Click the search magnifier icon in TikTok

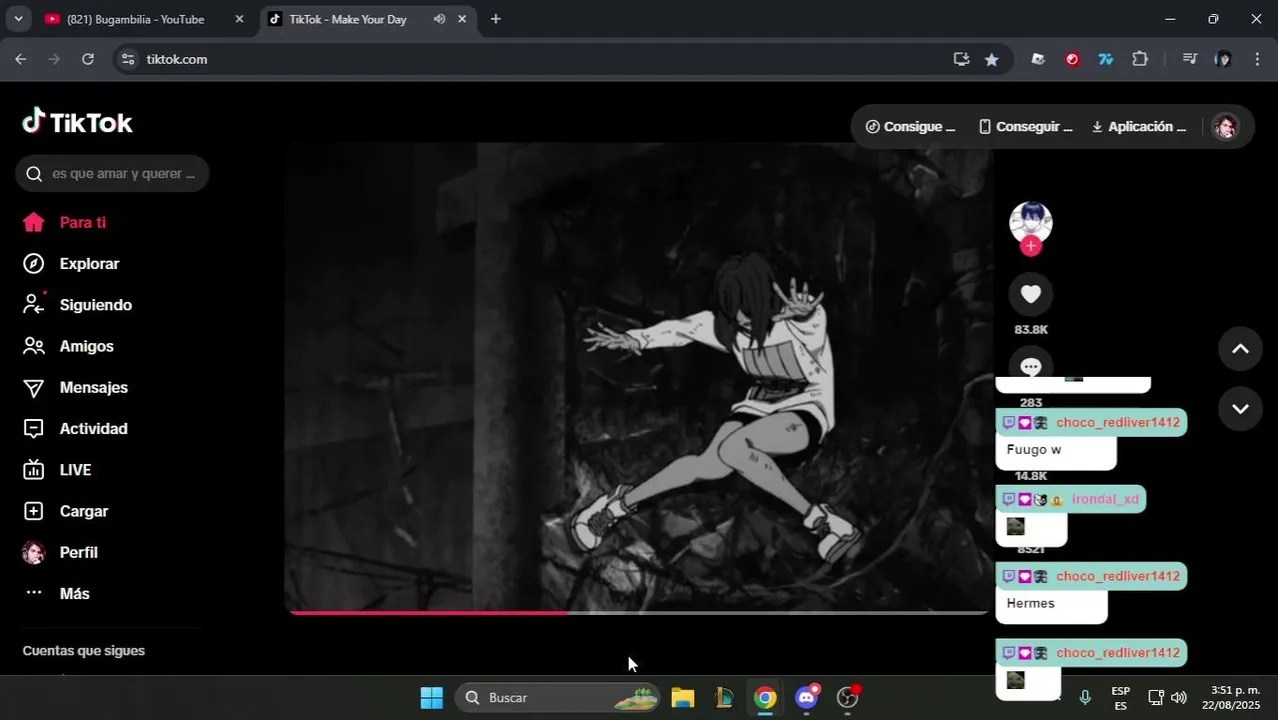[34, 174]
